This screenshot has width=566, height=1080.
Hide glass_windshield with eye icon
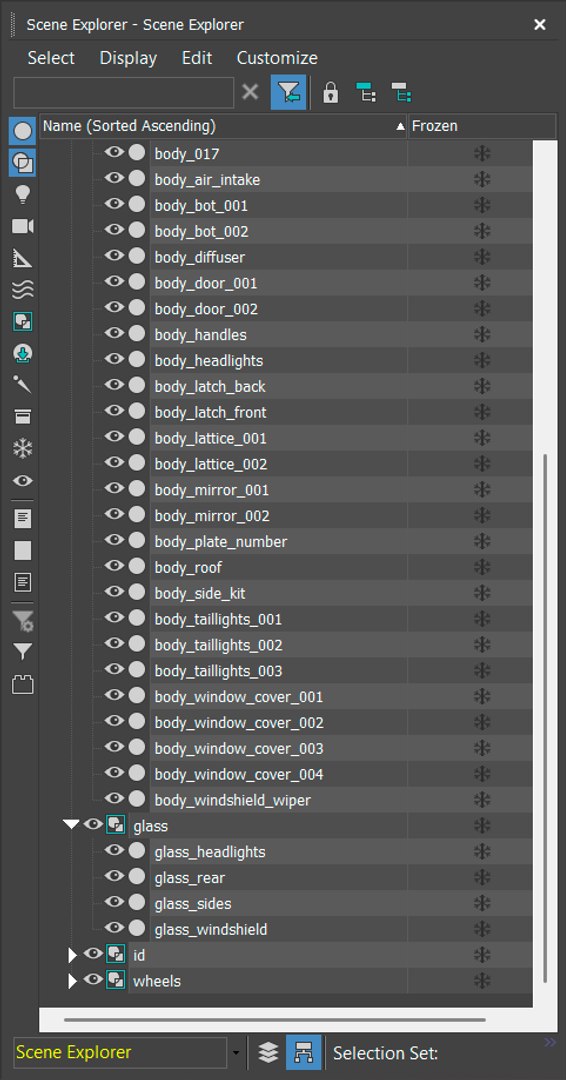pos(114,928)
